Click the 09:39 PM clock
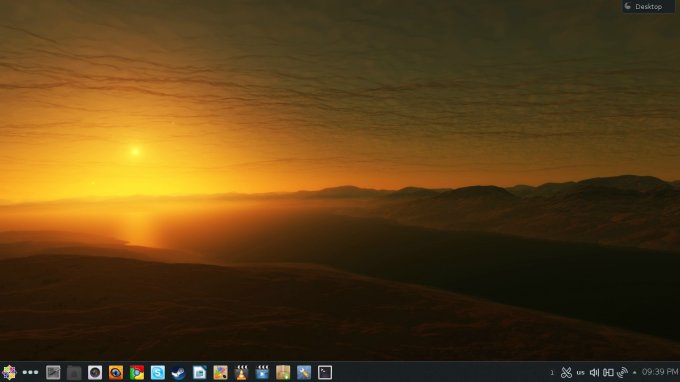Viewport: 680px width, 382px height. point(660,372)
